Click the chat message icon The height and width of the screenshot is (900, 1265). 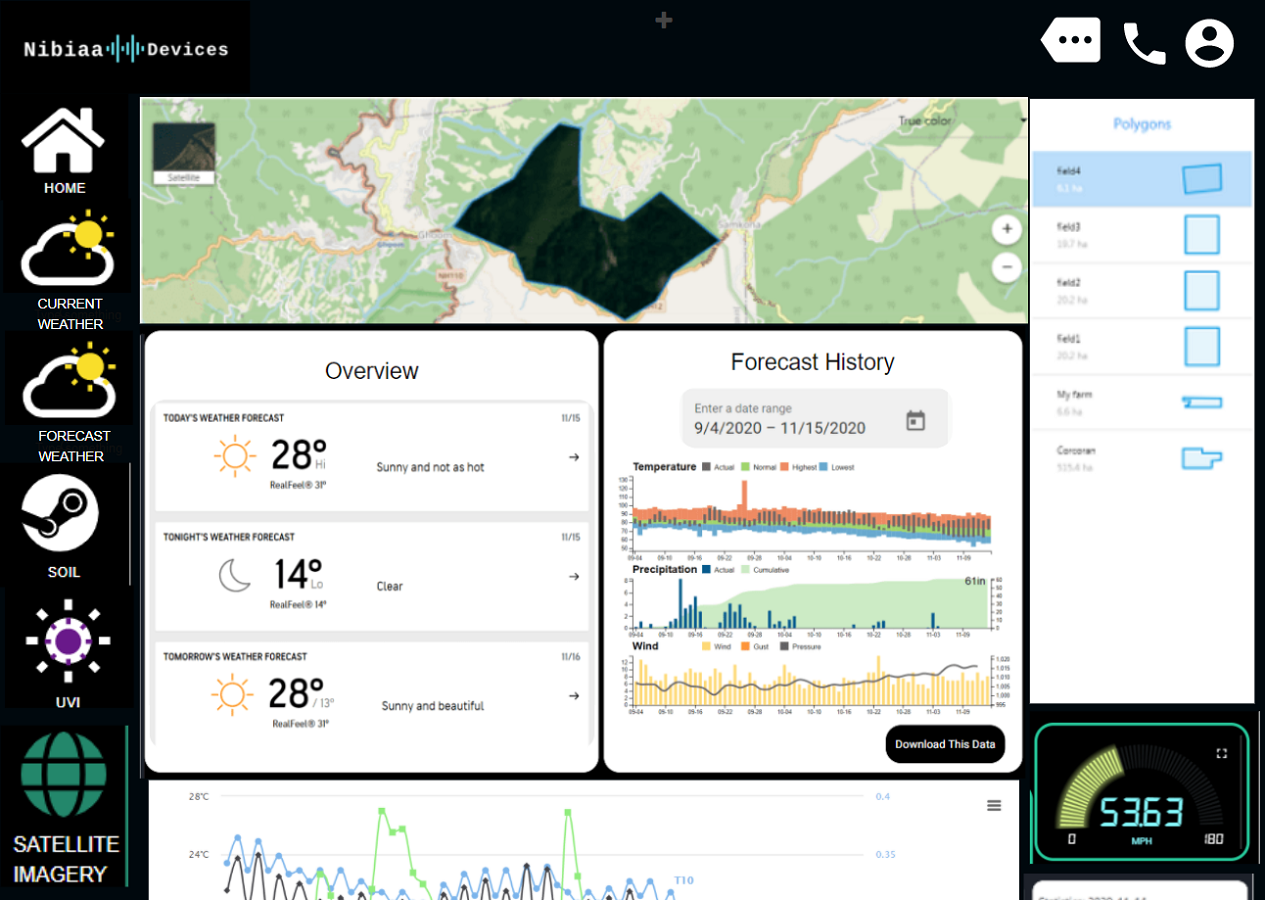pyautogui.click(x=1071, y=42)
